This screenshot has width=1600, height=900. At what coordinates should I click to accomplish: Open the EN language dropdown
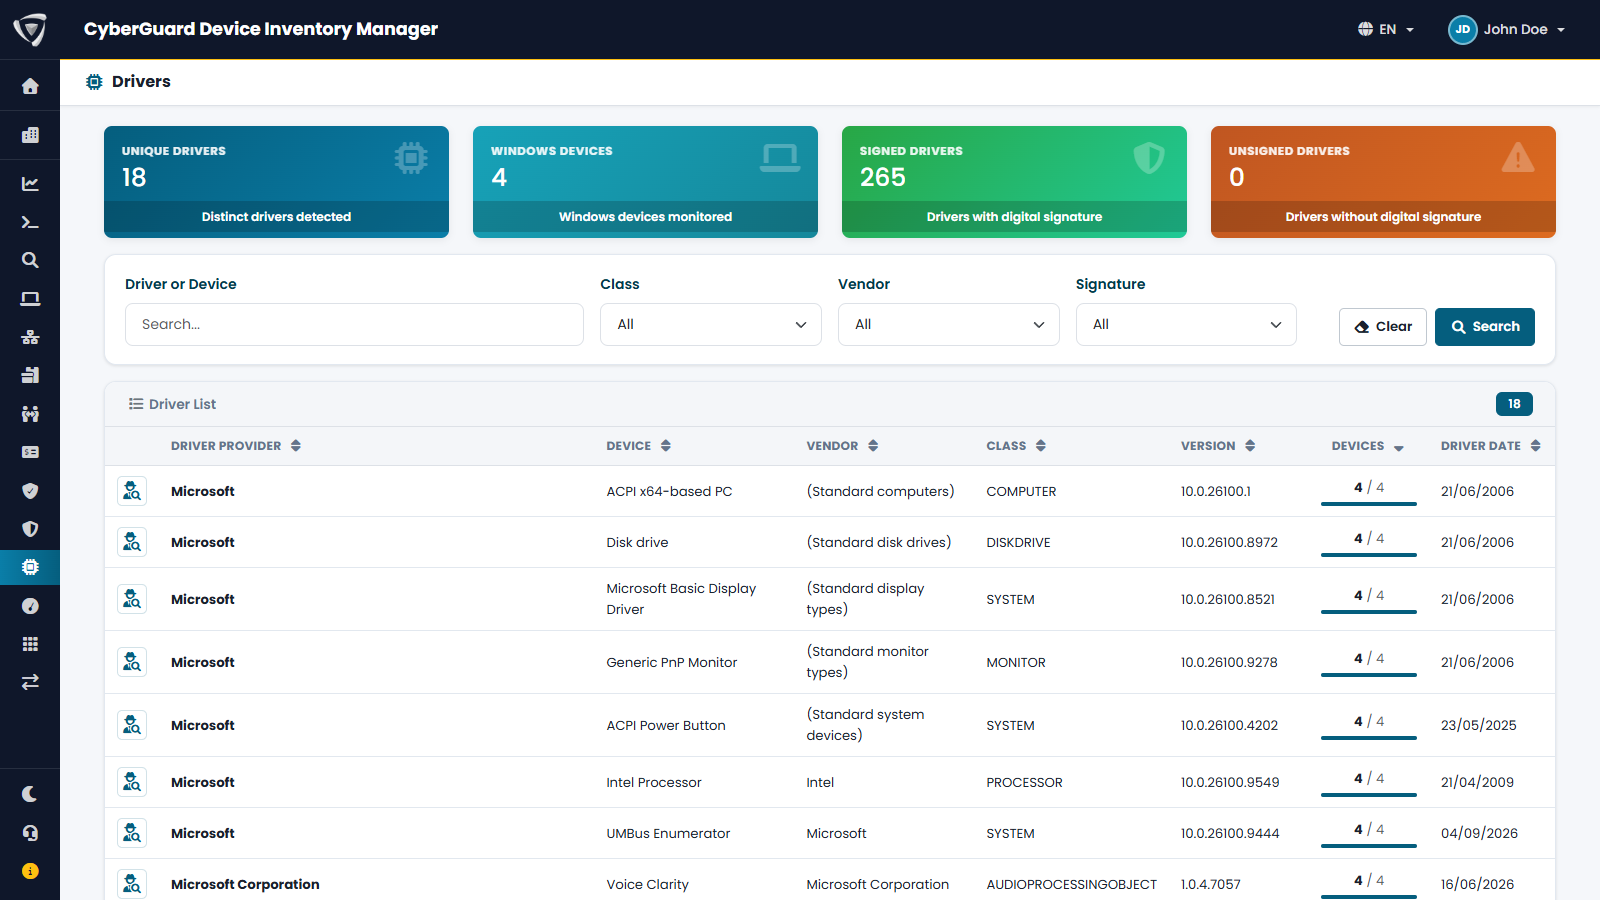(1386, 29)
